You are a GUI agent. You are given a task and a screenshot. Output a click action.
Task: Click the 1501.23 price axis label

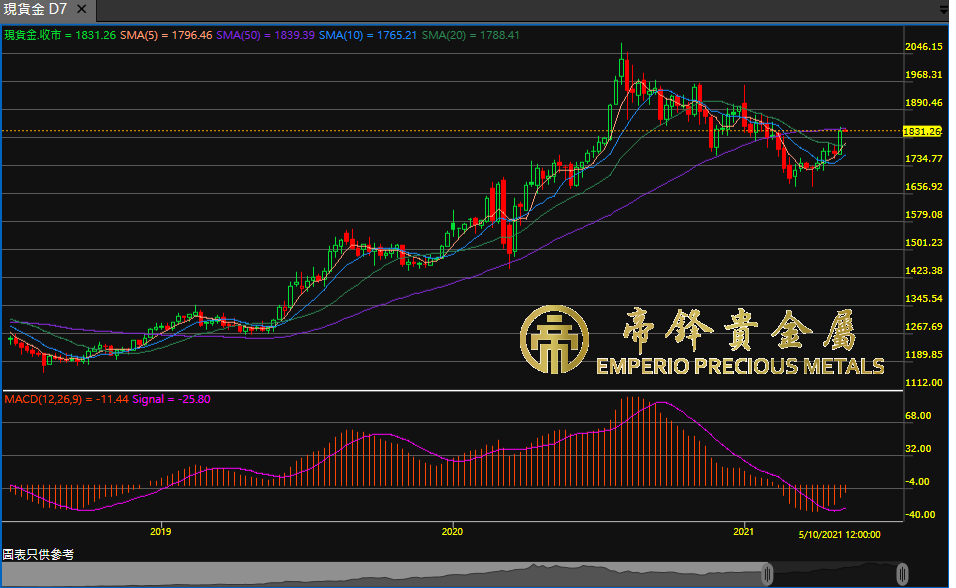(x=924, y=243)
